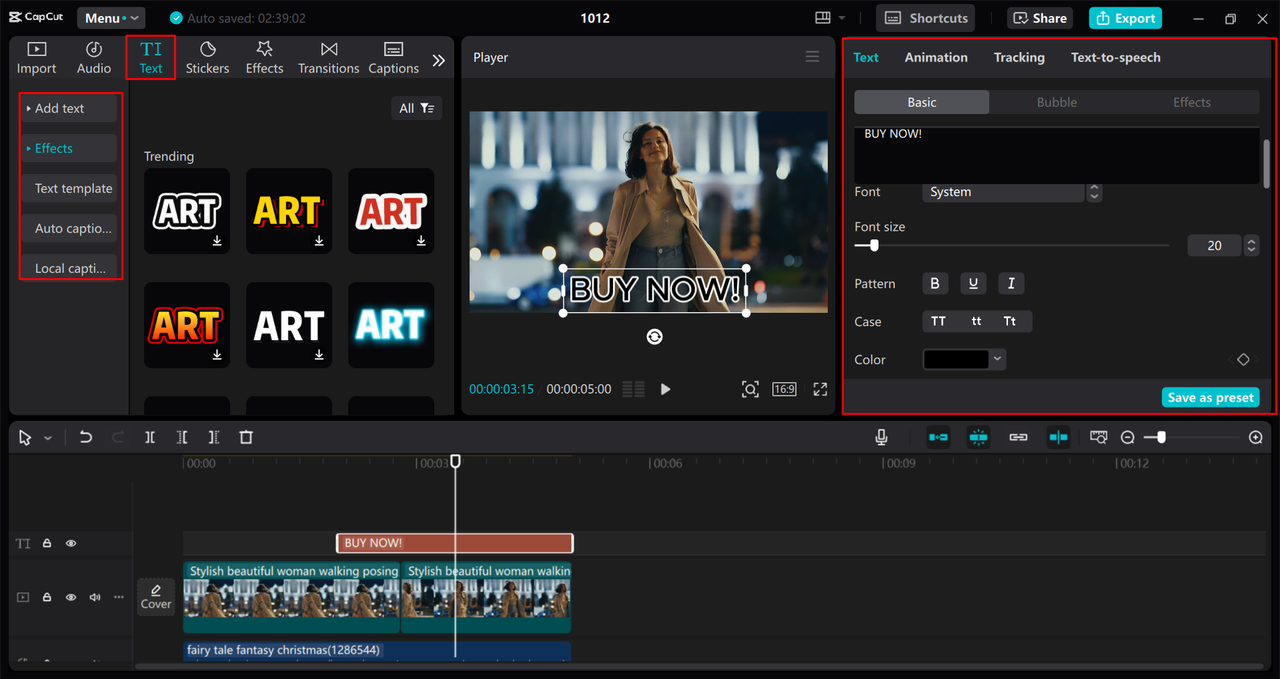This screenshot has height=679, width=1280.
Task: Open the full-frame preview zoom icon
Action: 750,389
